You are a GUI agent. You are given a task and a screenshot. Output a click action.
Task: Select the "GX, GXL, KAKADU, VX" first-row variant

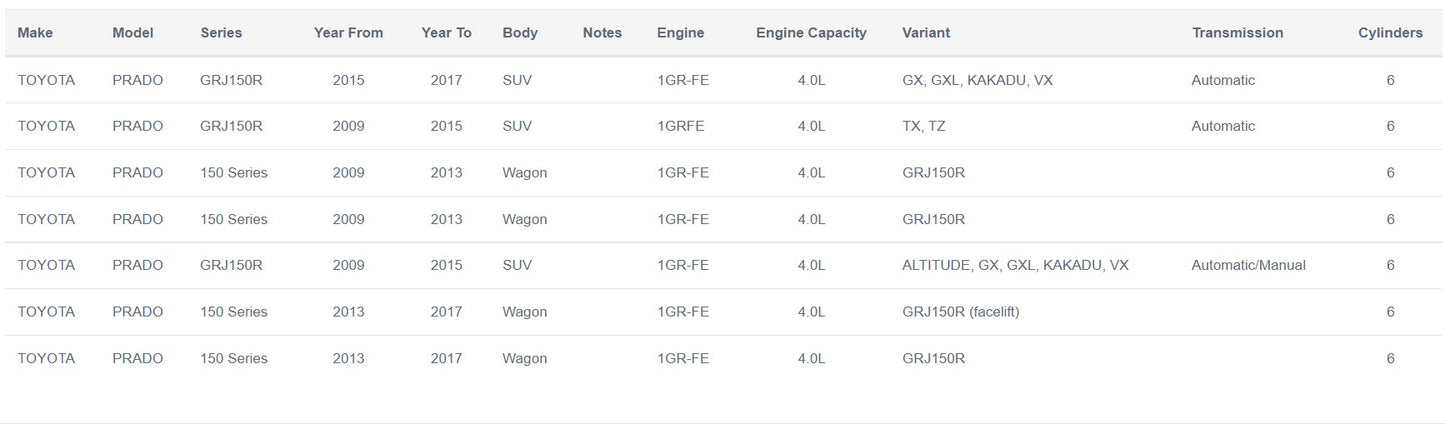[977, 80]
